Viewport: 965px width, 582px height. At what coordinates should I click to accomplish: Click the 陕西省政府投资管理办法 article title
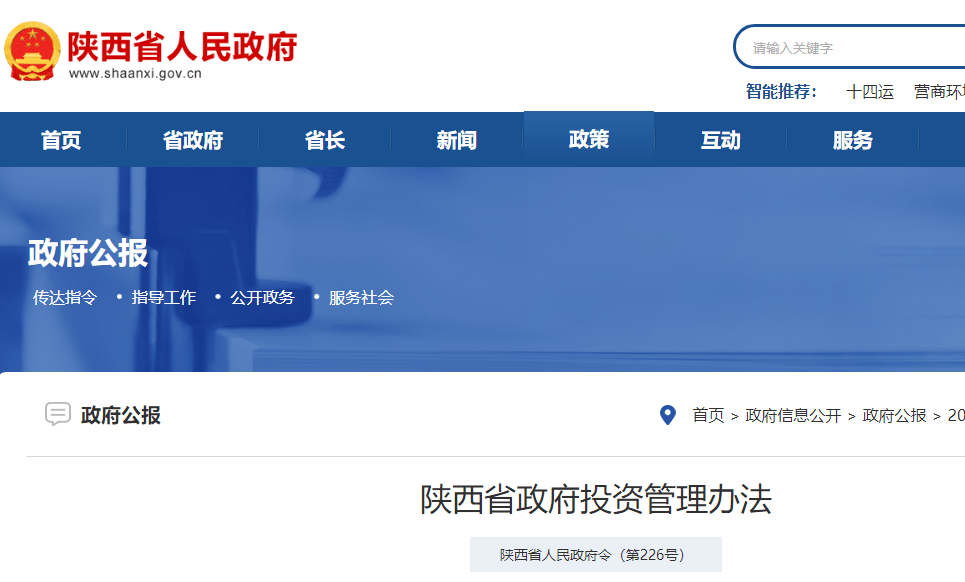[x=595, y=500]
